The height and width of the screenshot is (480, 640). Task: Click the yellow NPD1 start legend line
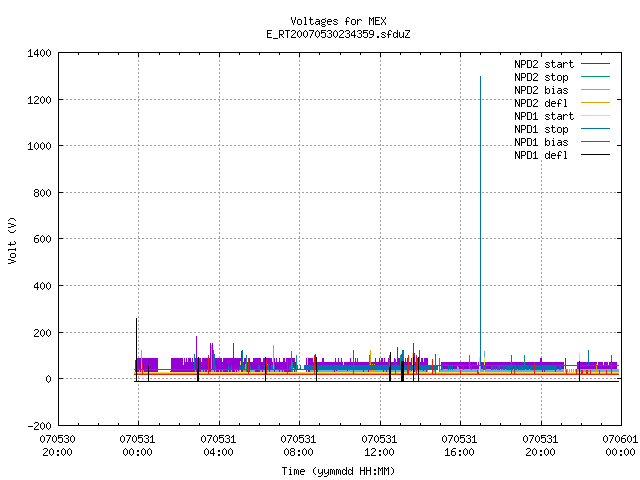[596, 116]
